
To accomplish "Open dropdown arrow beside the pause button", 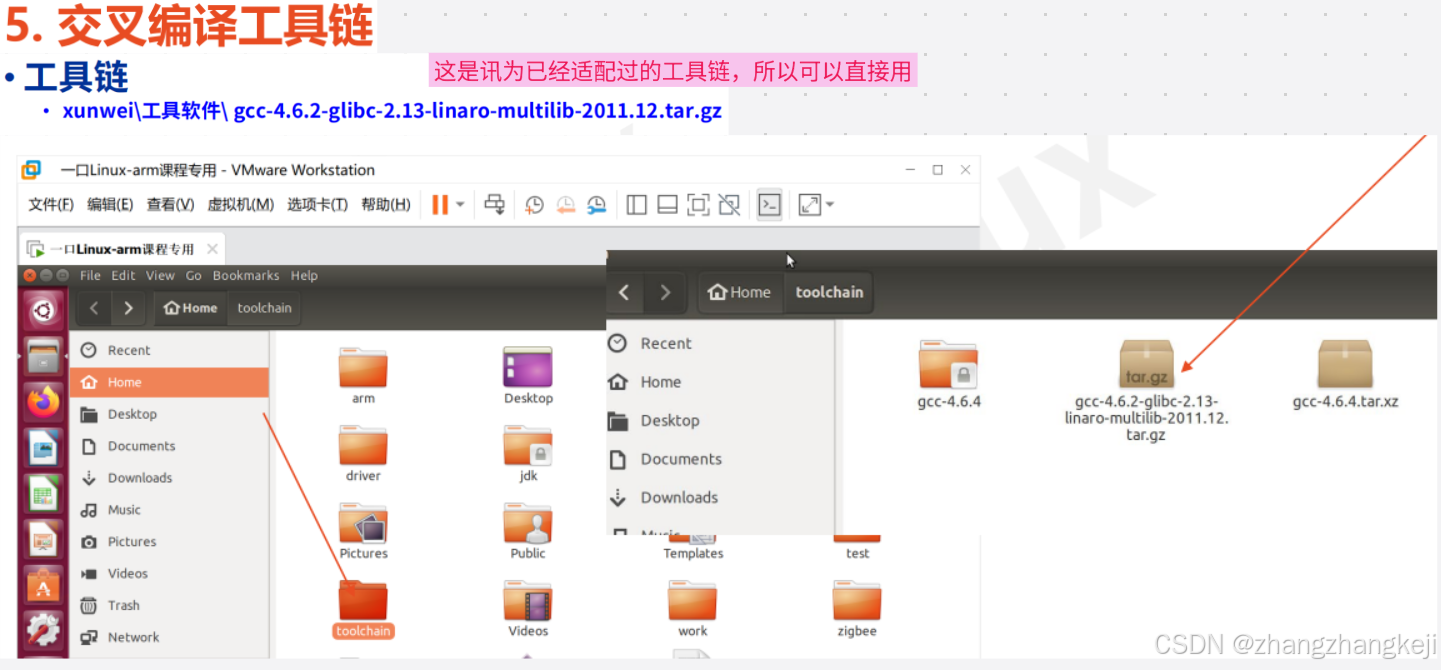I will coord(460,205).
